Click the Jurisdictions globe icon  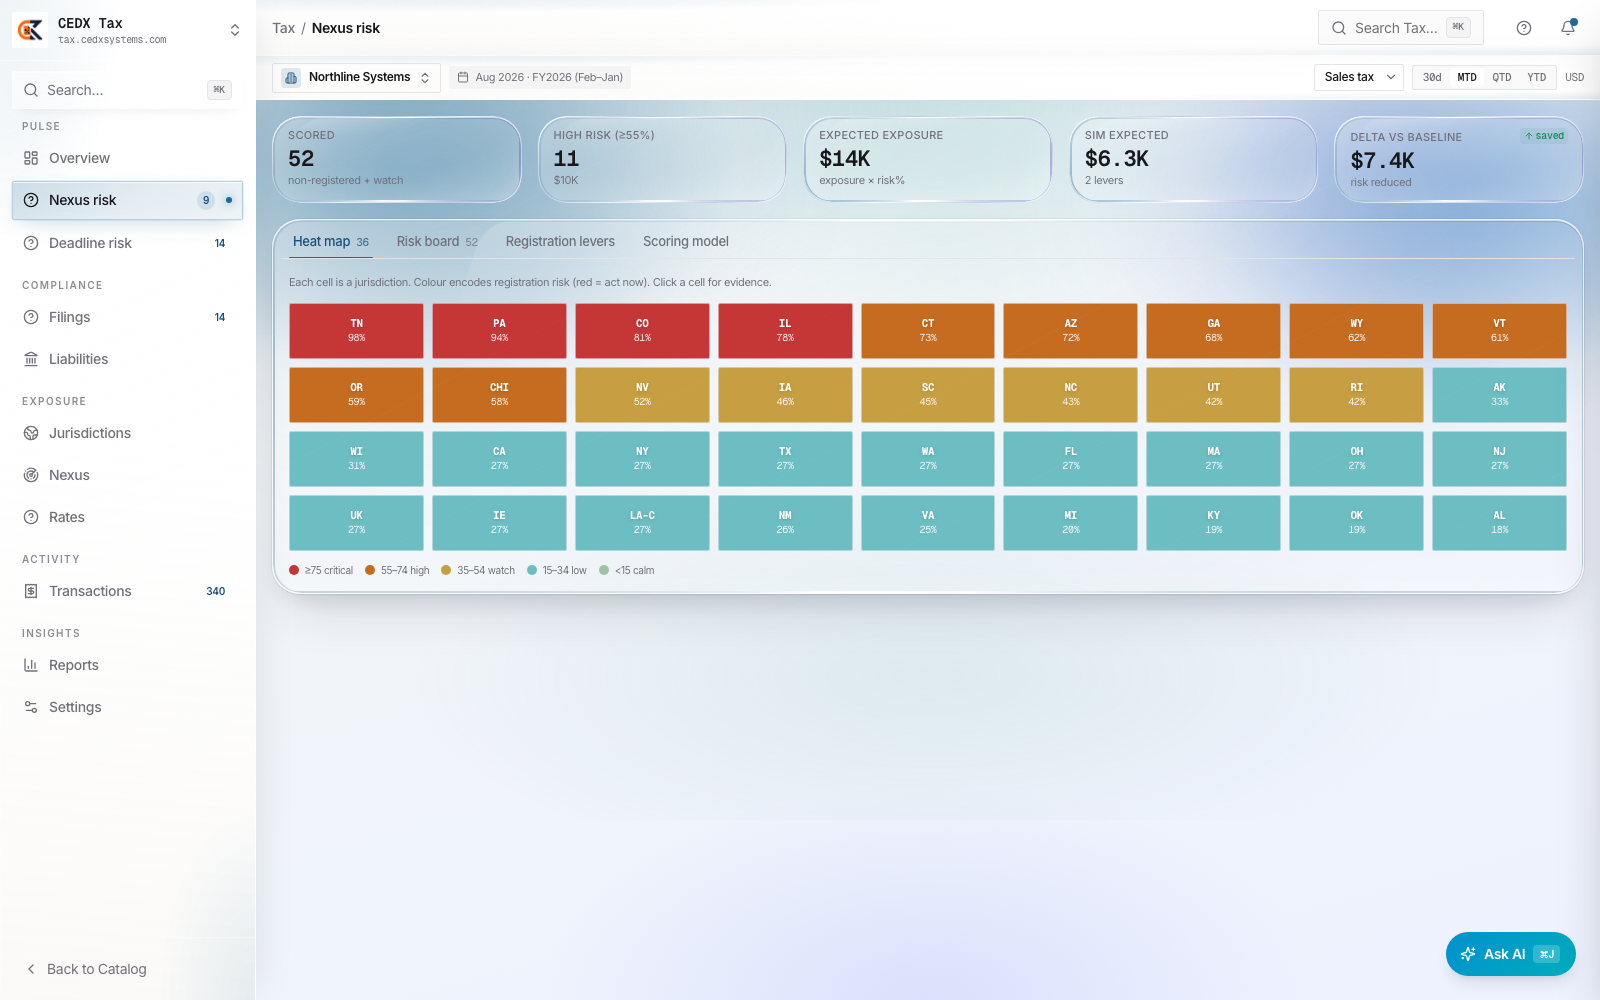(x=31, y=433)
